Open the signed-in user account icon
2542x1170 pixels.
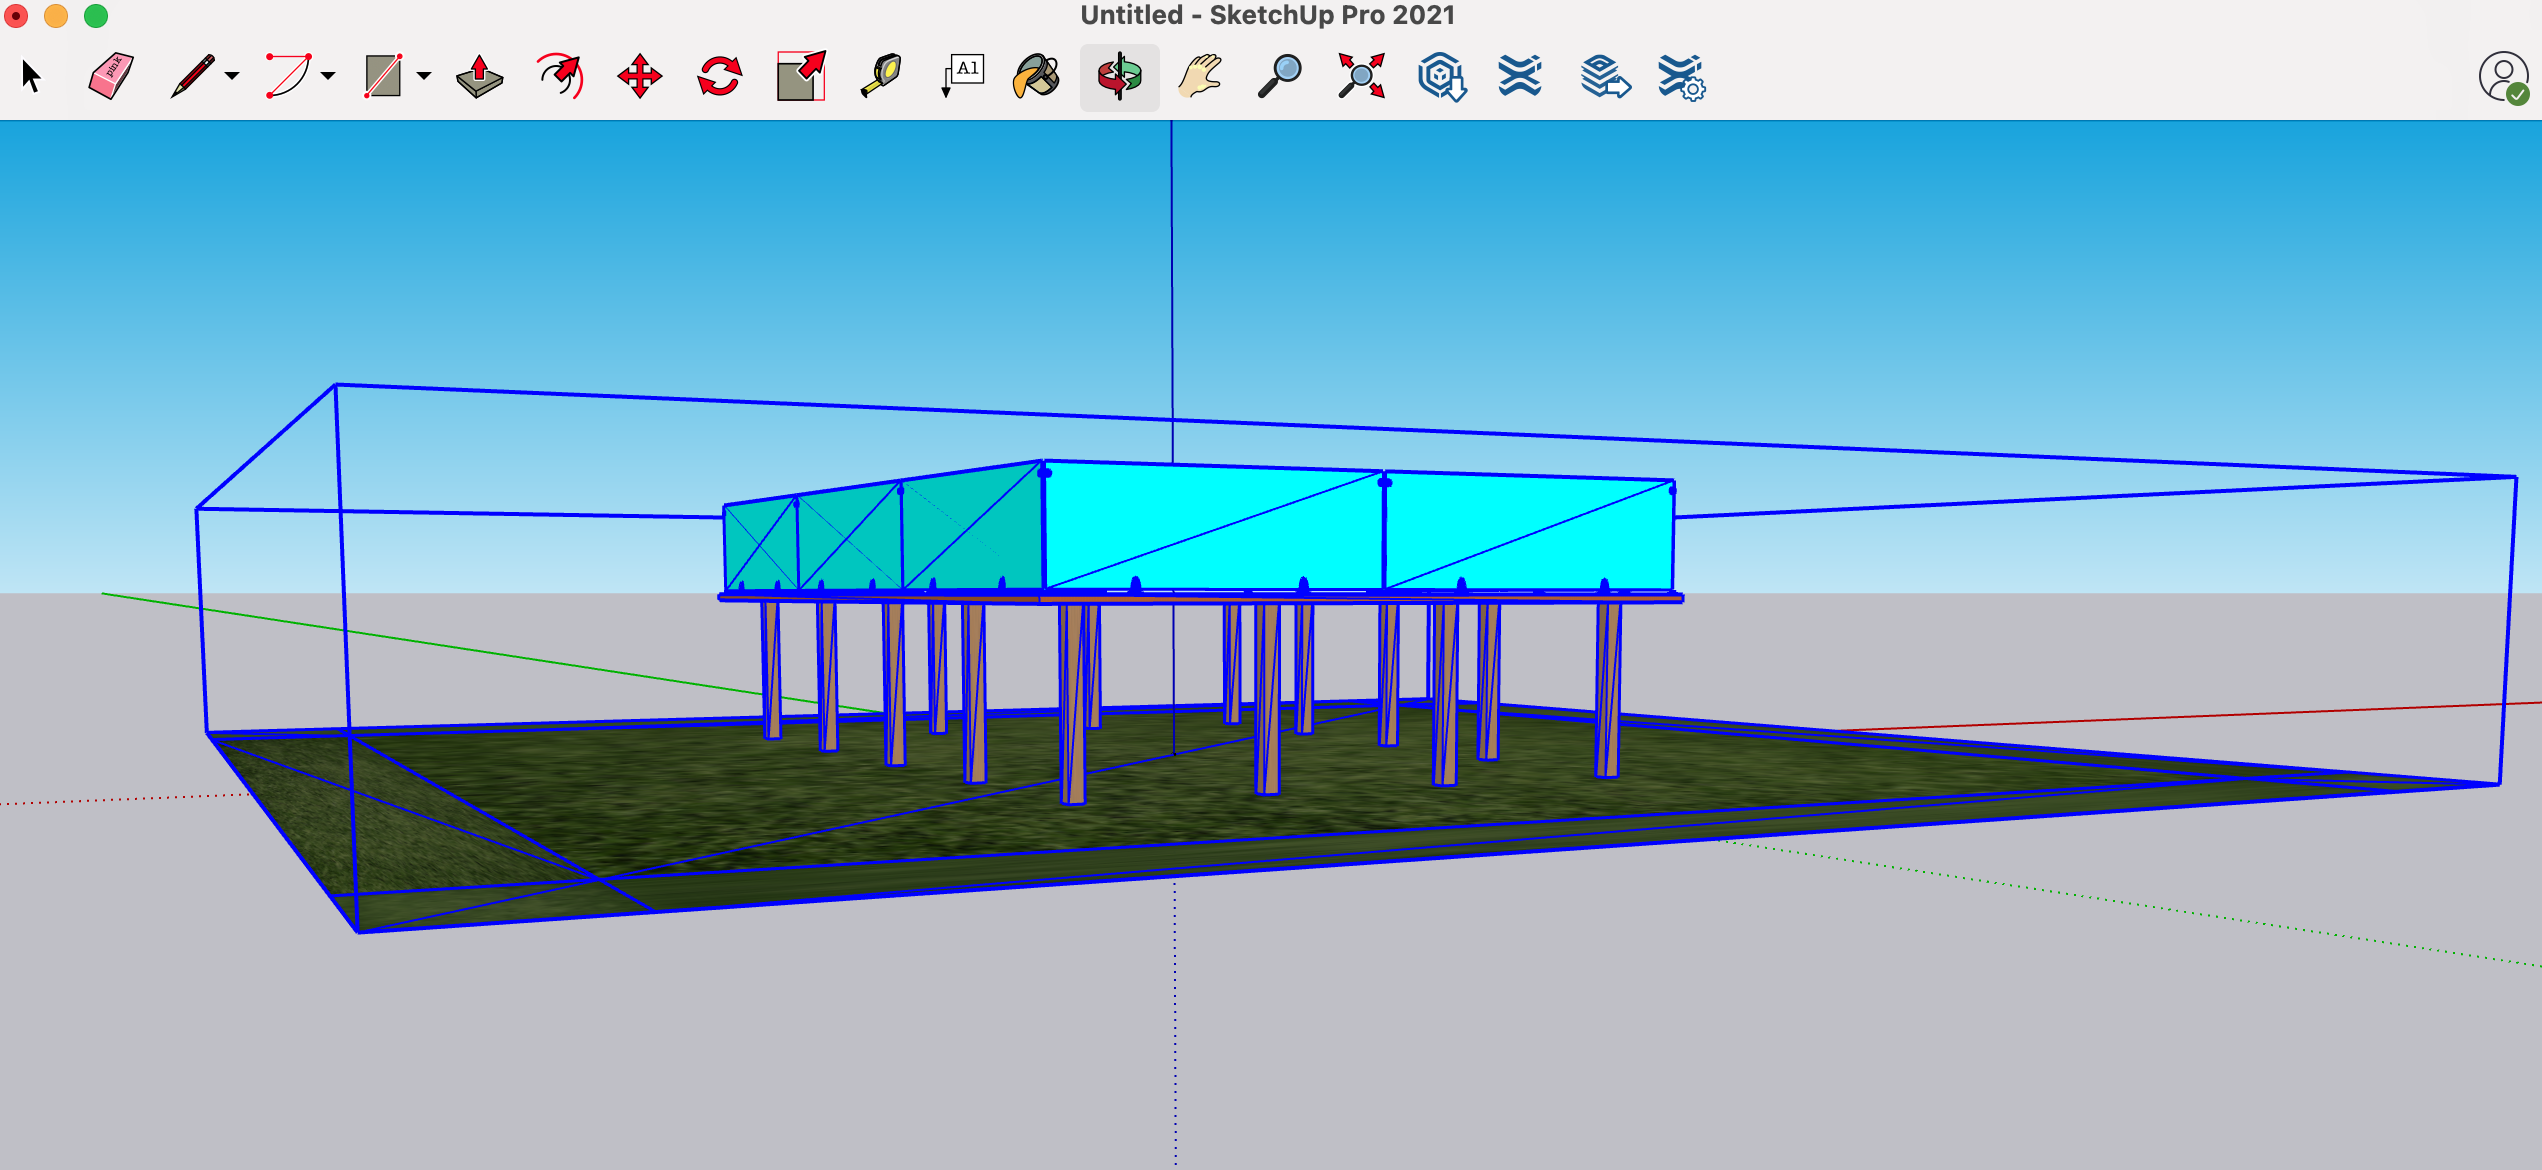click(2504, 77)
